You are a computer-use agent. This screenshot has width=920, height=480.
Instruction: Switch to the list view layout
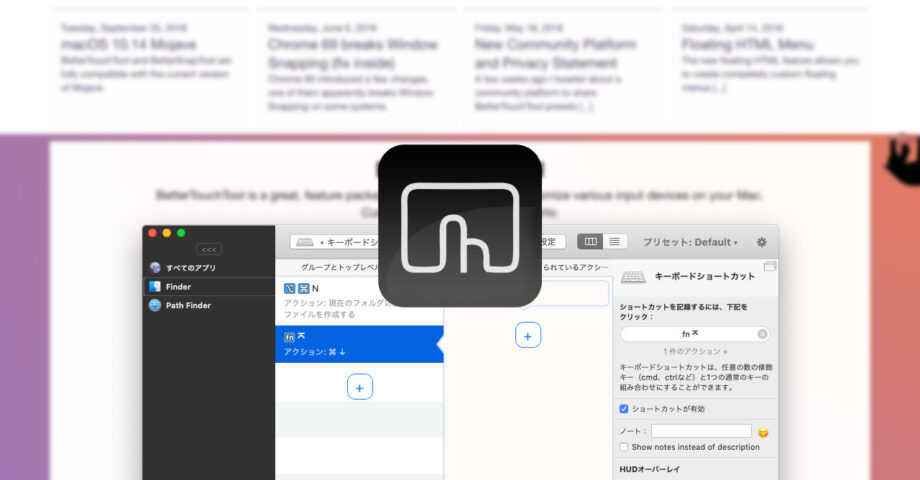pyautogui.click(x=614, y=242)
